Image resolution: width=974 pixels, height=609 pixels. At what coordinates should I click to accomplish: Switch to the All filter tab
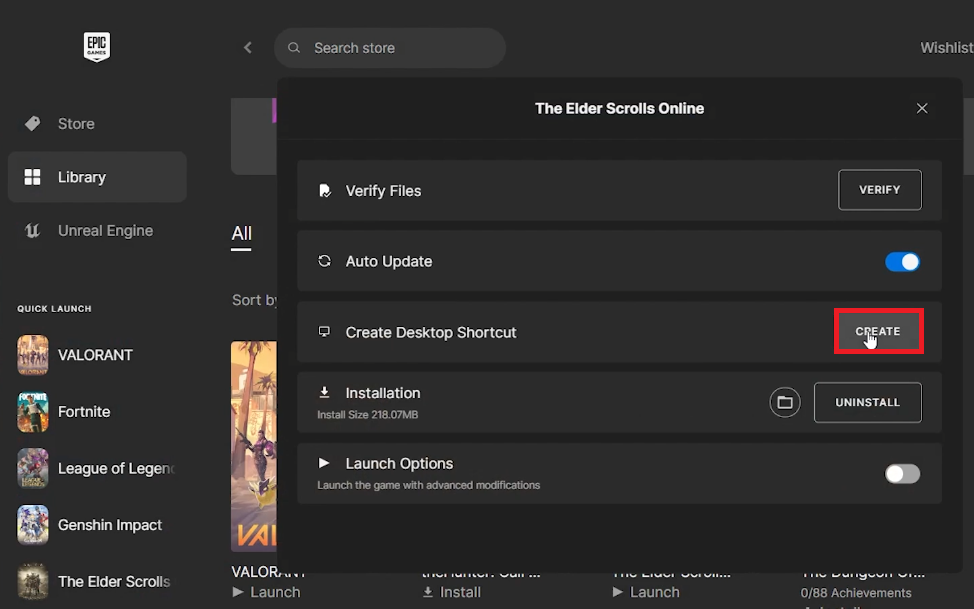click(x=241, y=234)
